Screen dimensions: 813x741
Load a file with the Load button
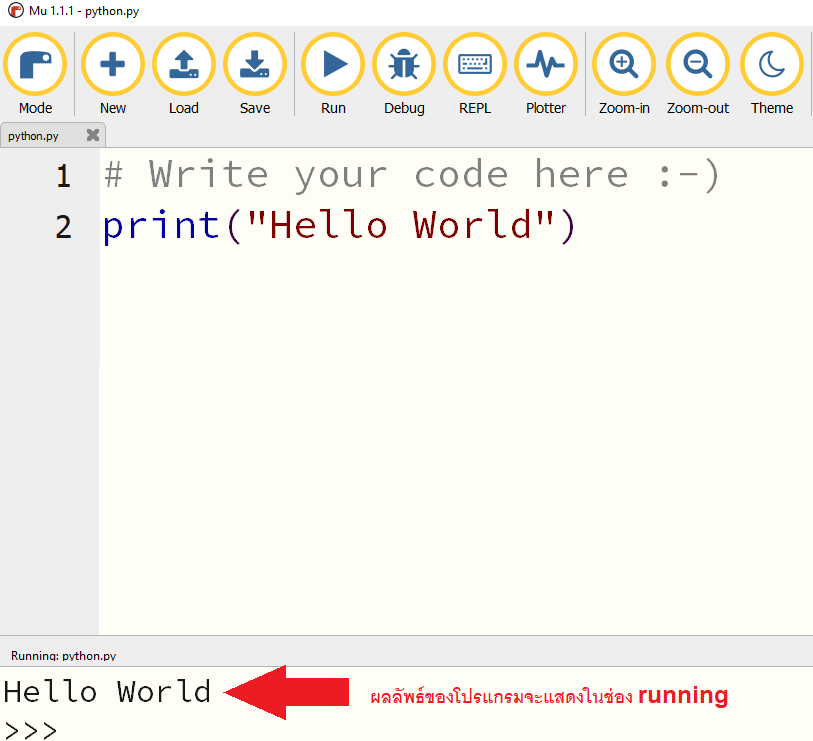(x=184, y=74)
